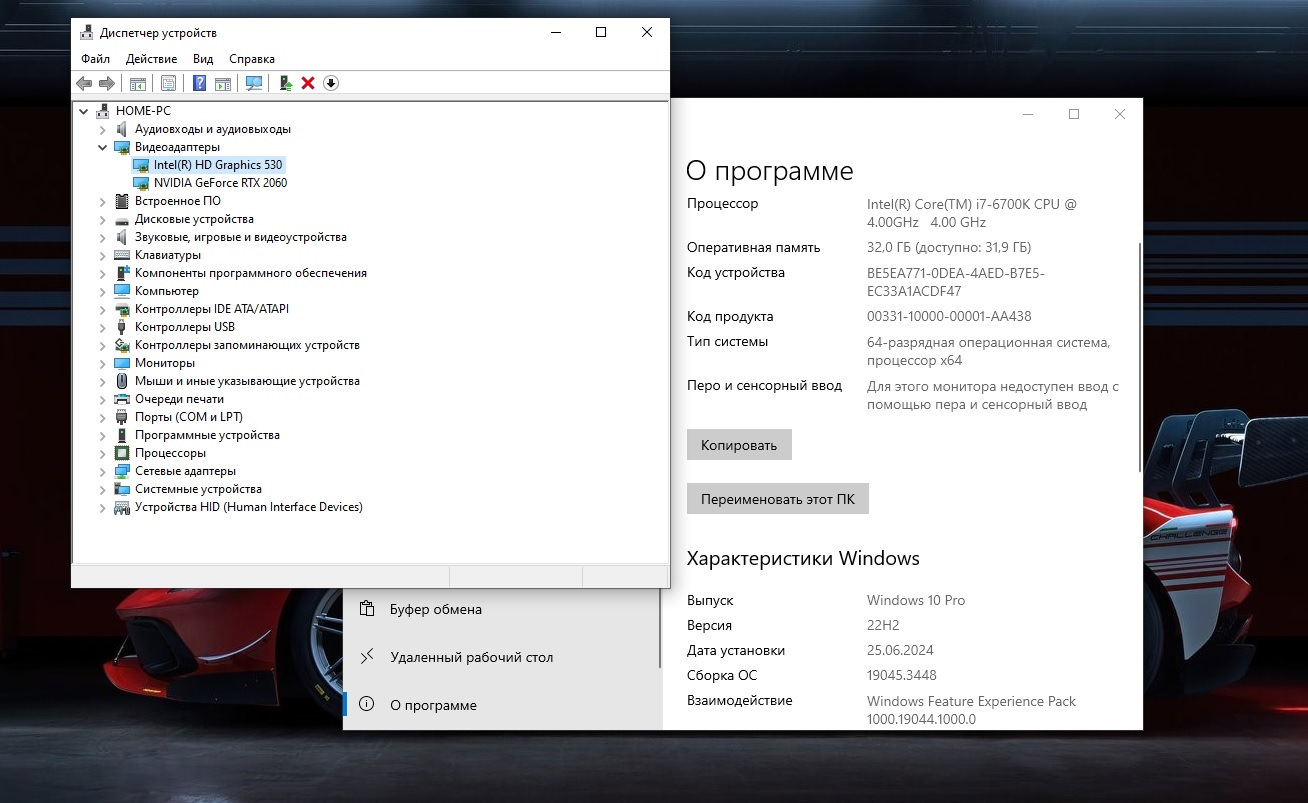Open Help via the blue question mark icon
This screenshot has width=1308, height=803.
pyautogui.click(x=200, y=83)
